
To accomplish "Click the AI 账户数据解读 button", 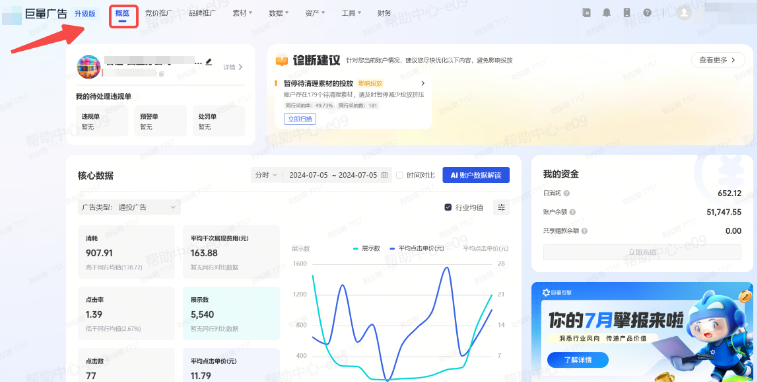I will (x=476, y=175).
